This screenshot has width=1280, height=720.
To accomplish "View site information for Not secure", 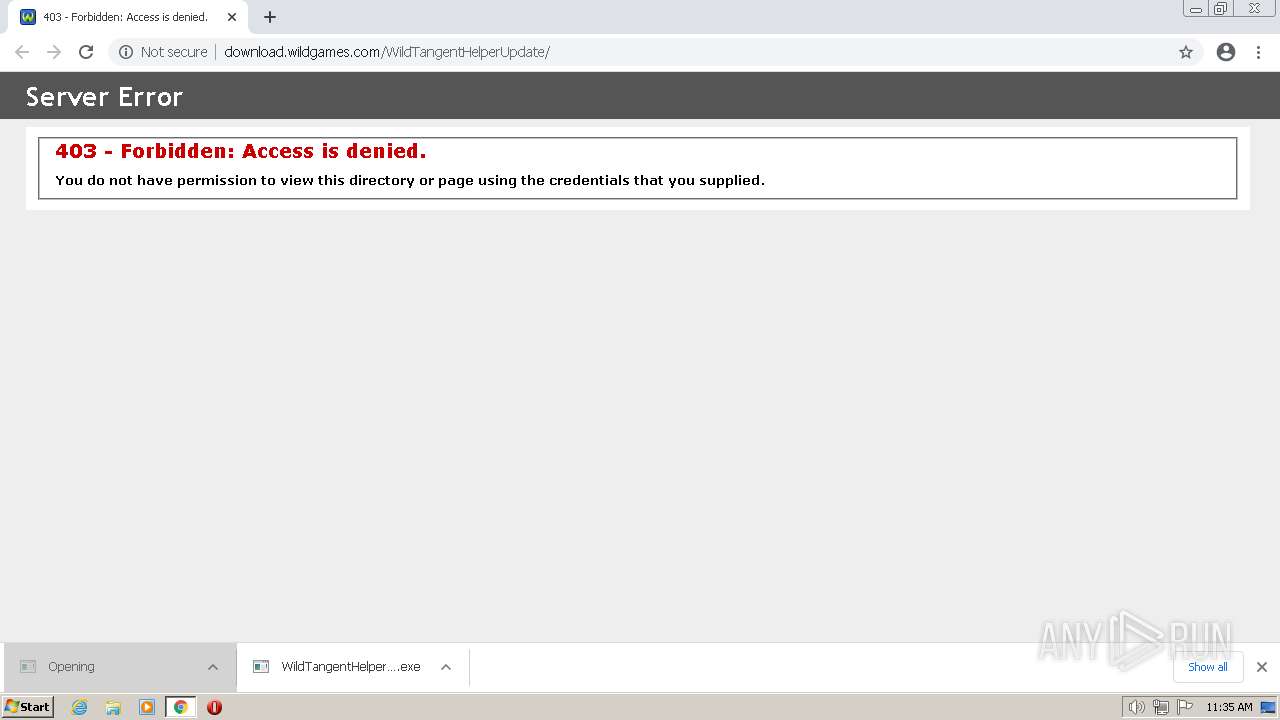I will (x=163, y=52).
